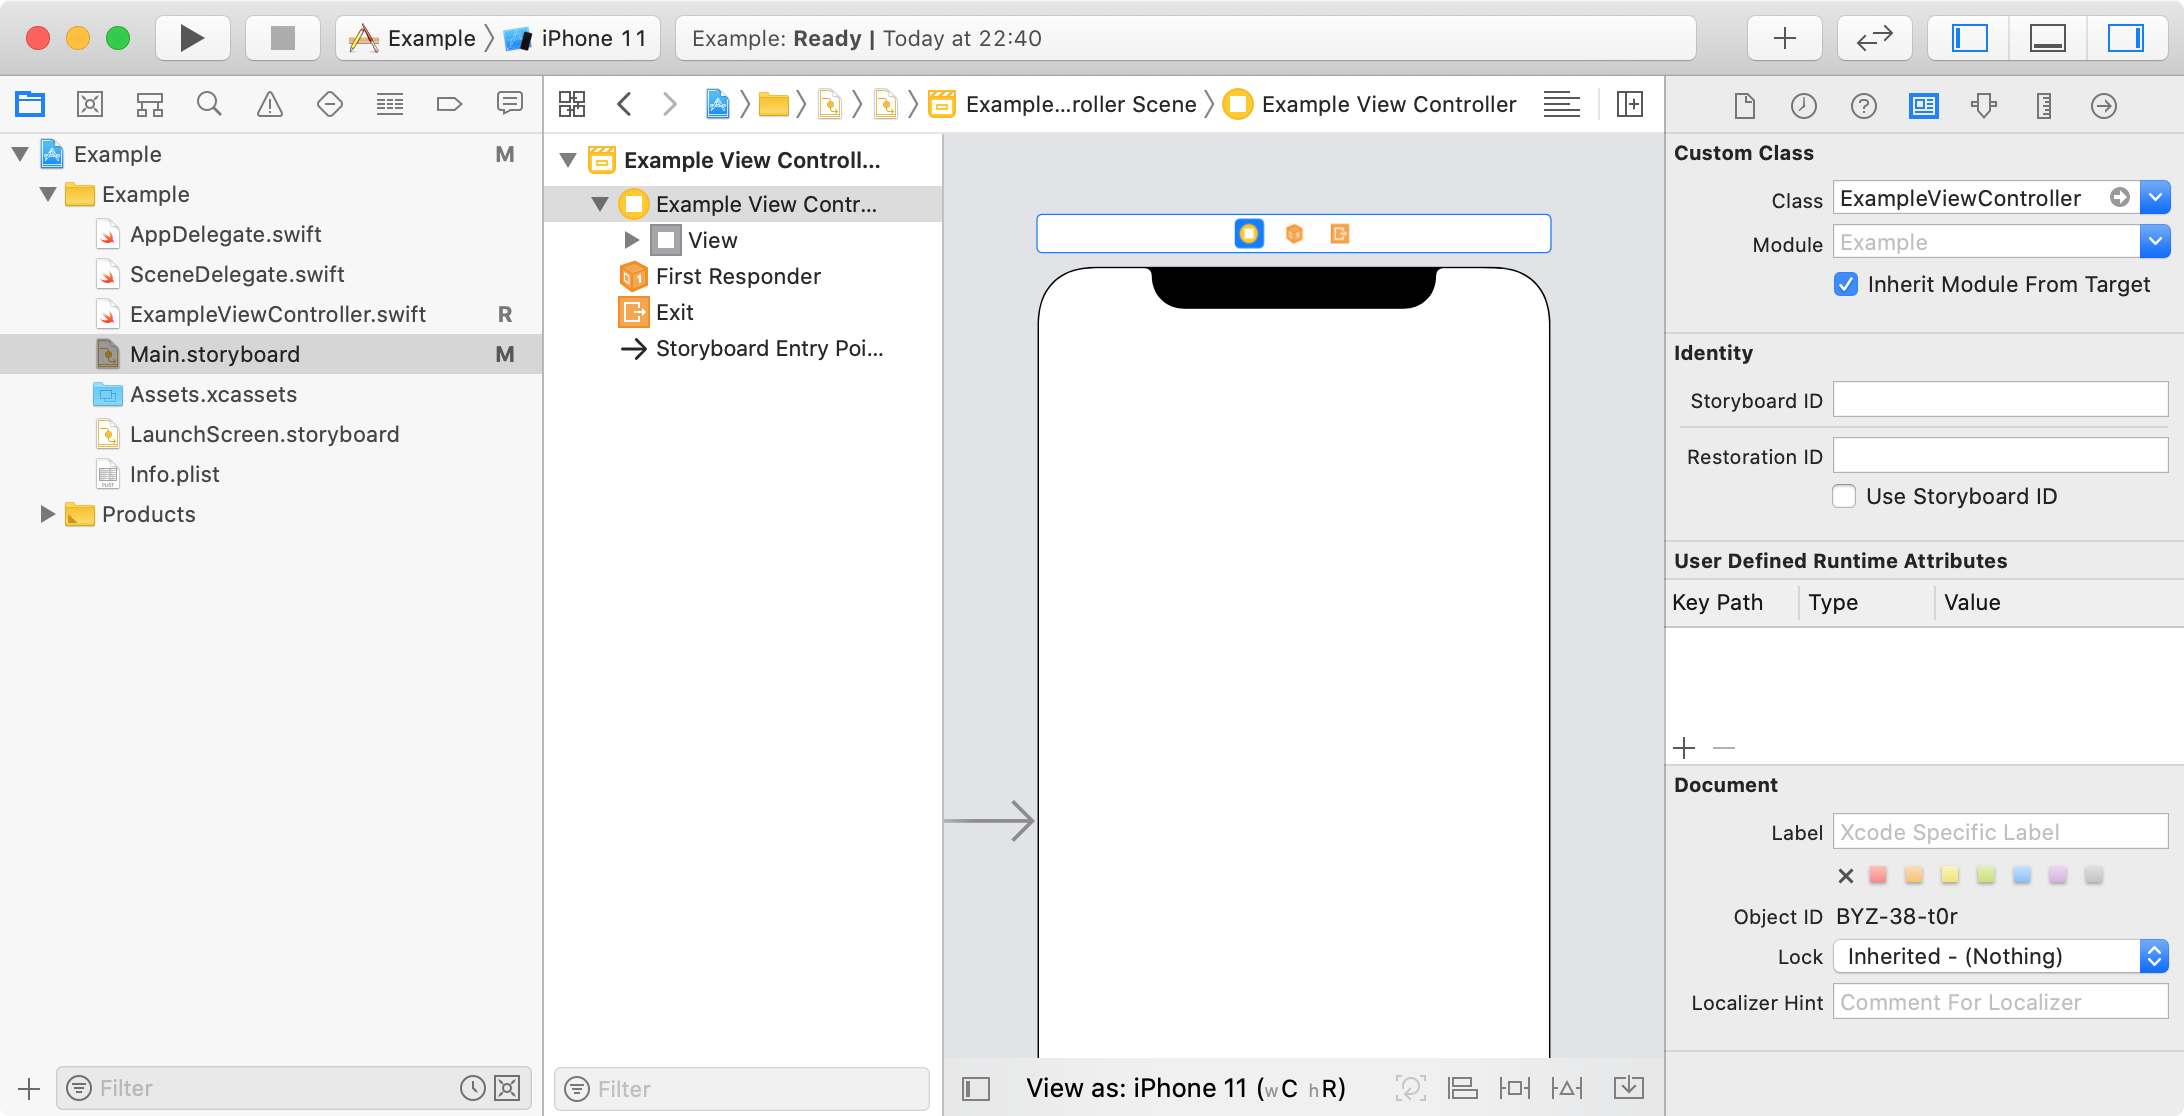Open the Quick Help inspector
2184x1116 pixels.
click(x=1864, y=105)
